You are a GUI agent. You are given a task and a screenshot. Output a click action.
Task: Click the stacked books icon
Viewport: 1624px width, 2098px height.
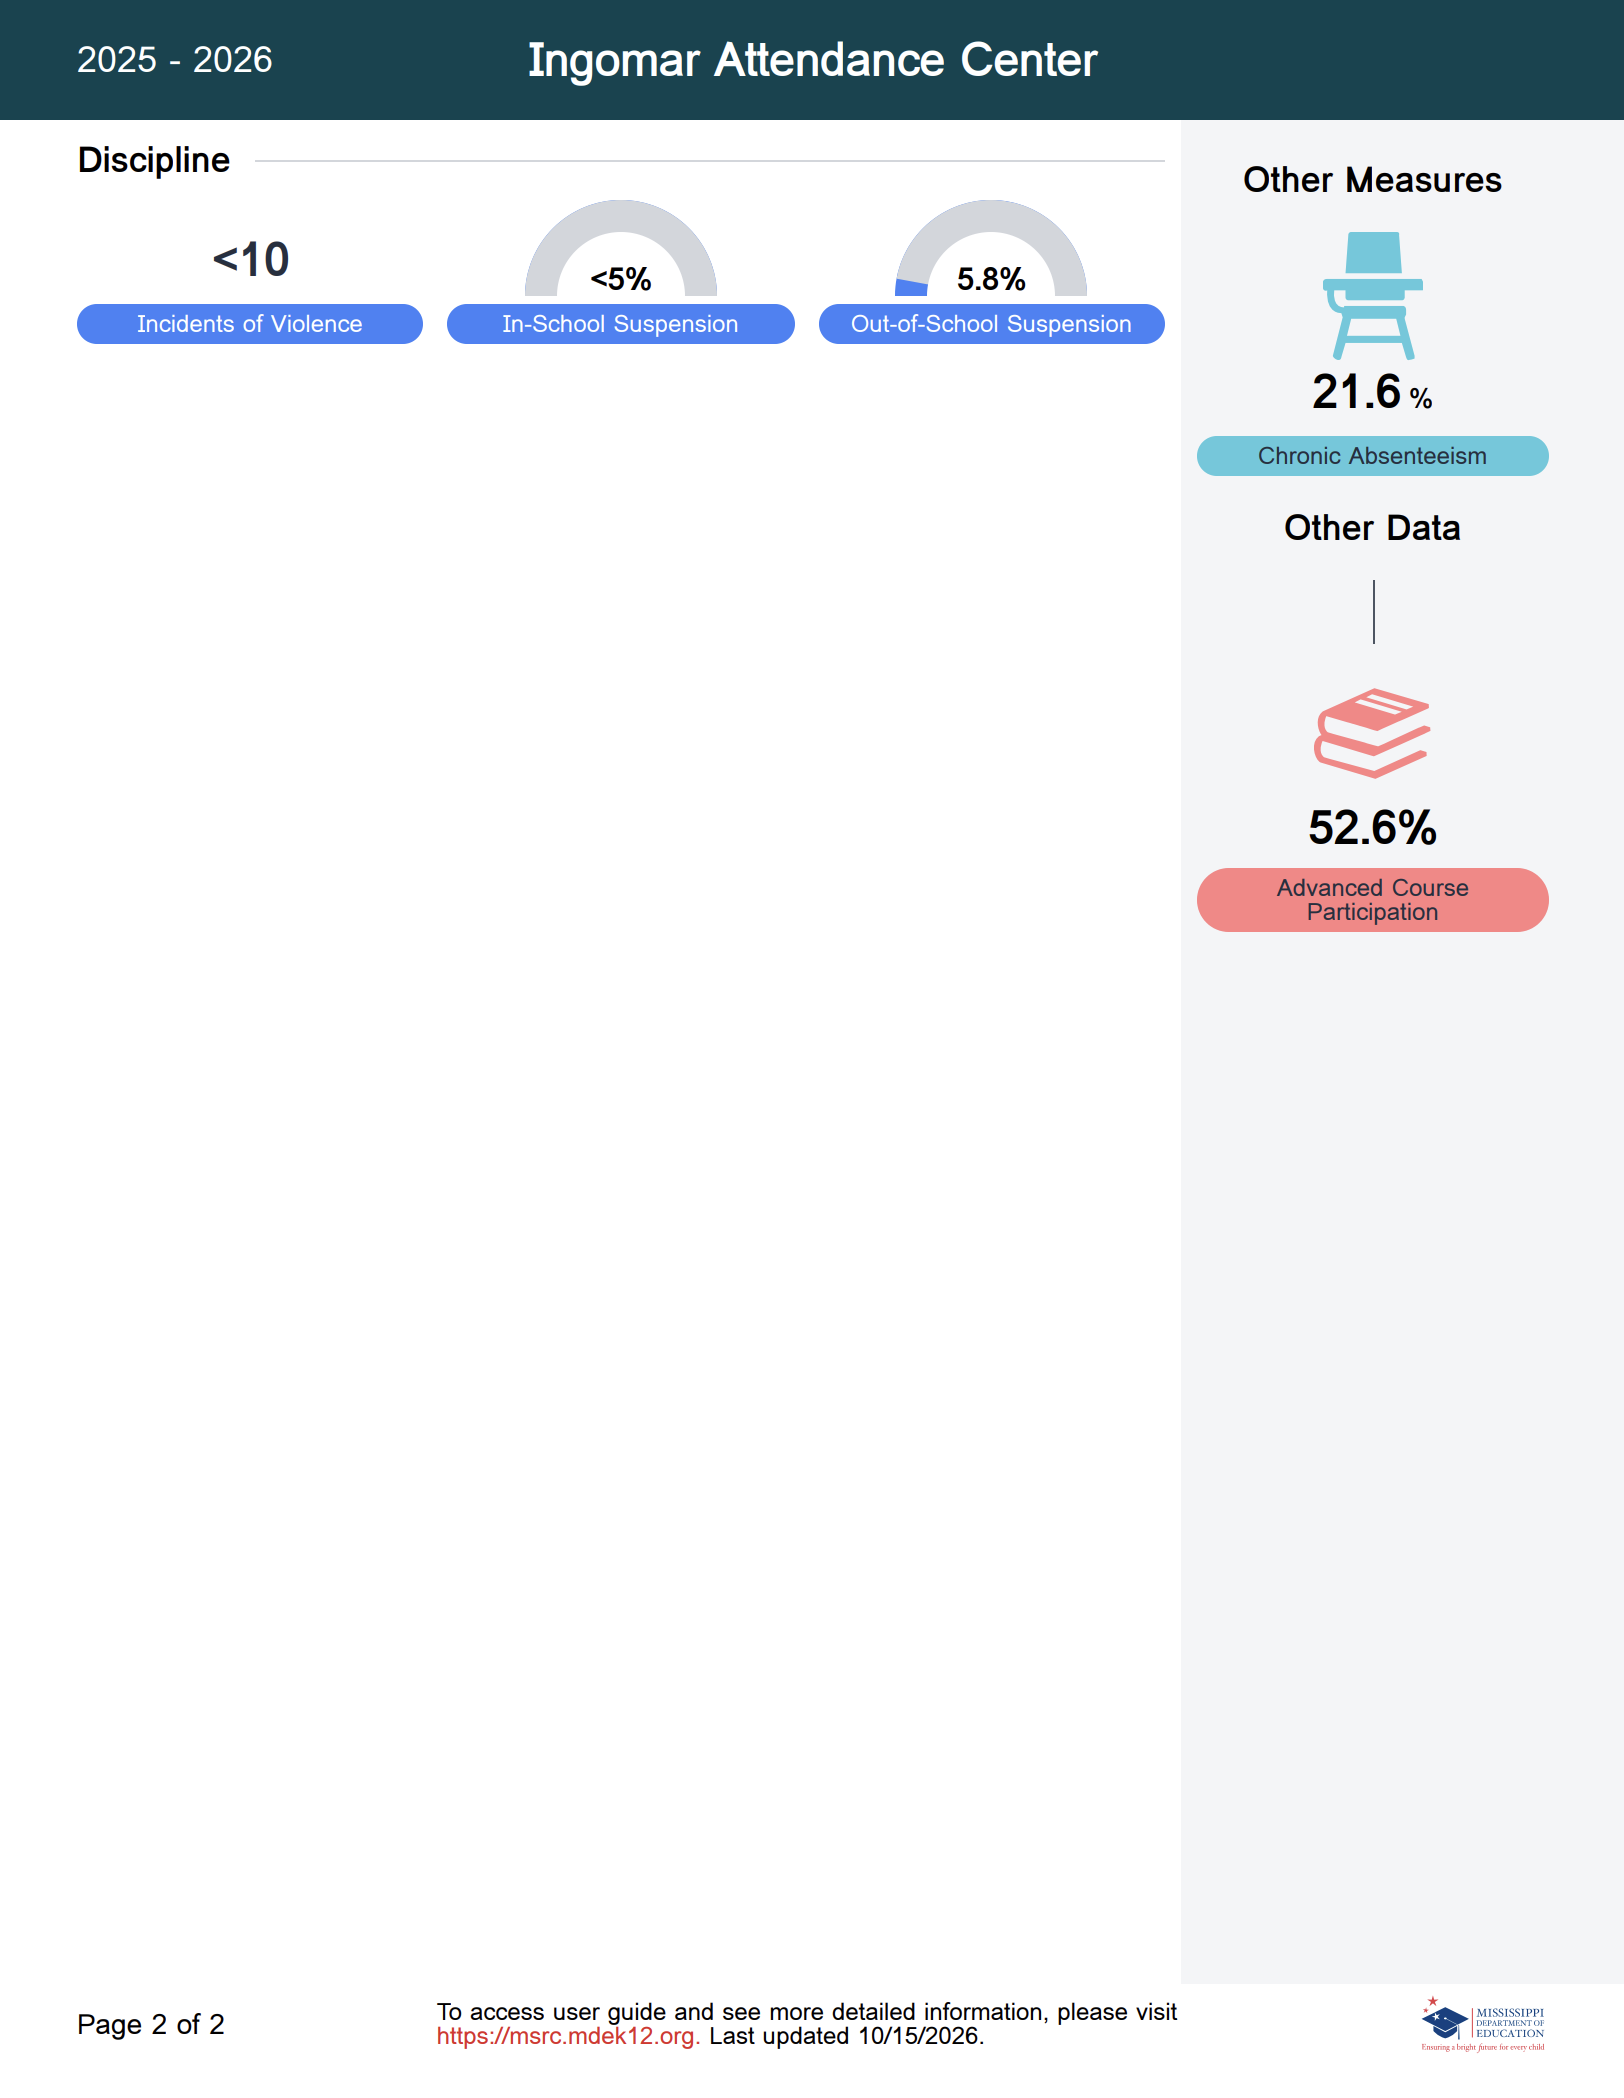(x=1372, y=733)
